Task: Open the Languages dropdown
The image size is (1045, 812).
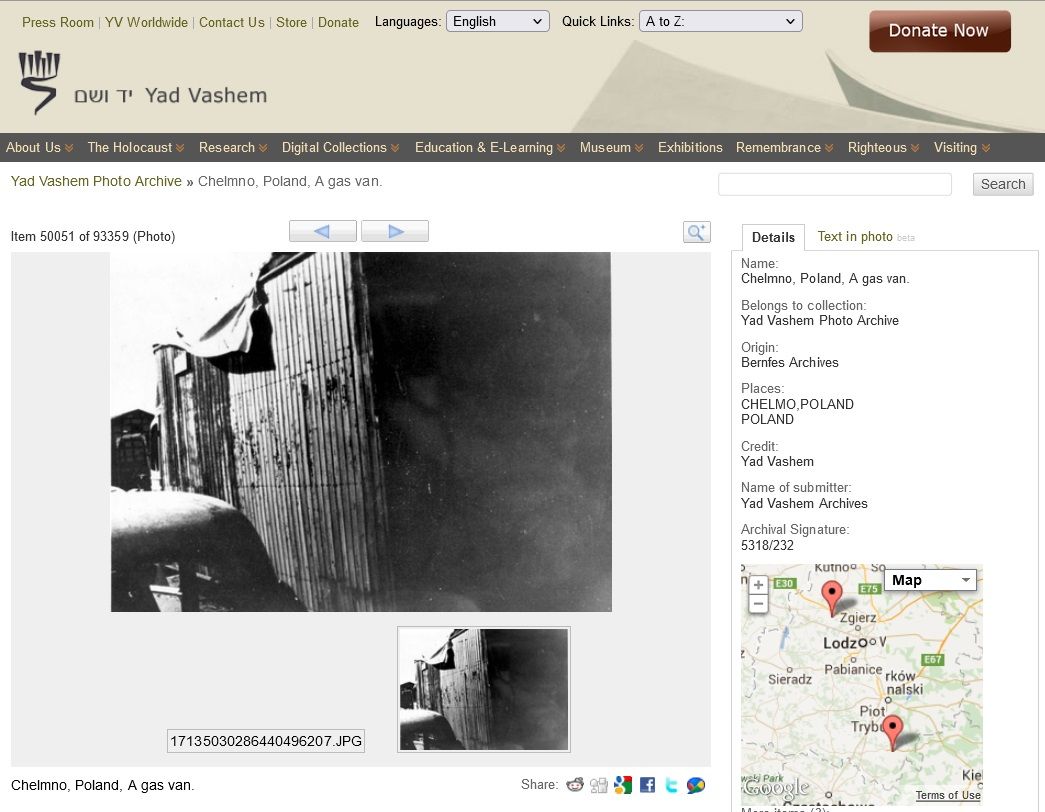Action: click(497, 21)
